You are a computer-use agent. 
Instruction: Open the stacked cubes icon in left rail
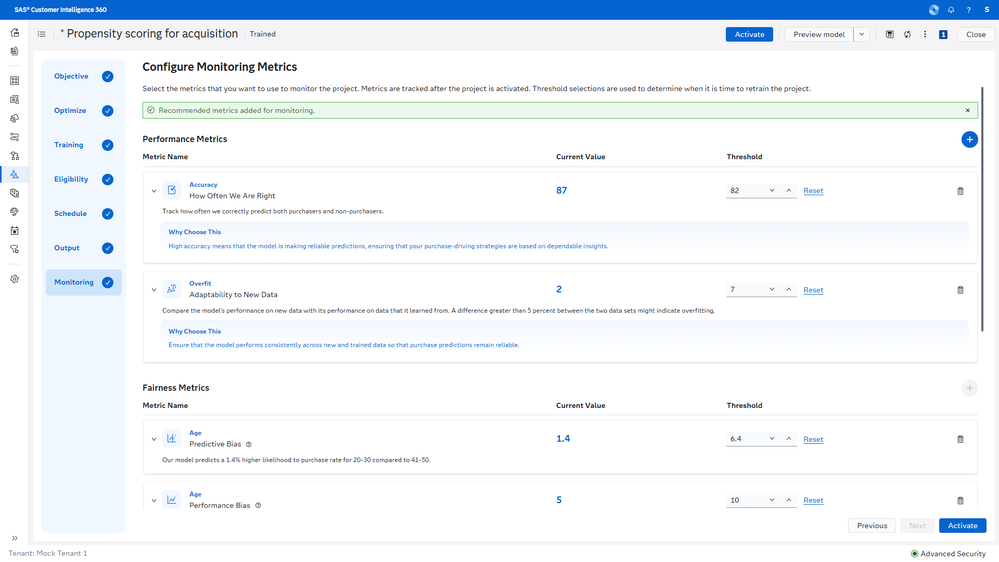click(x=15, y=193)
